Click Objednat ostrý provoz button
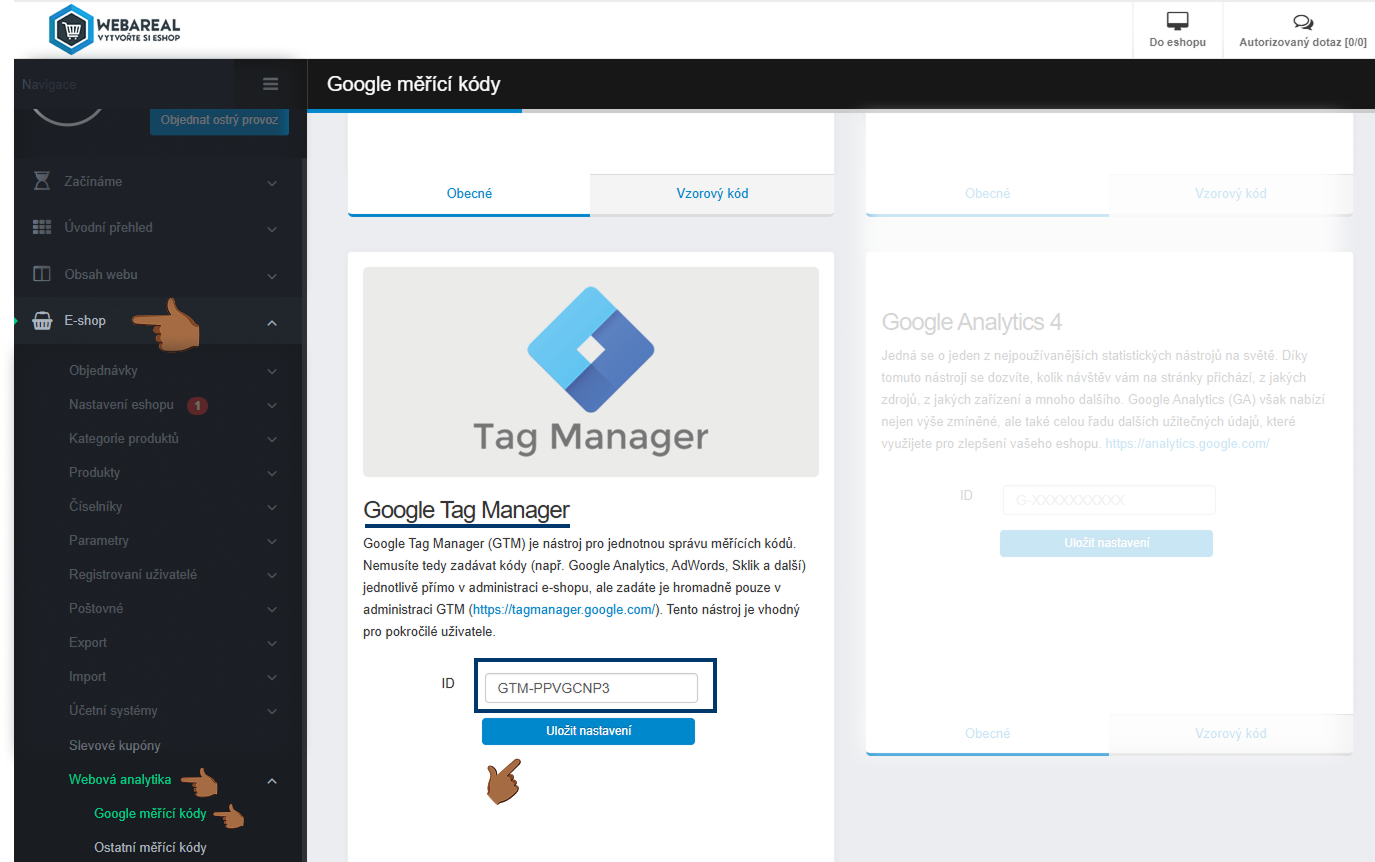This screenshot has width=1375, height=862. (x=219, y=121)
